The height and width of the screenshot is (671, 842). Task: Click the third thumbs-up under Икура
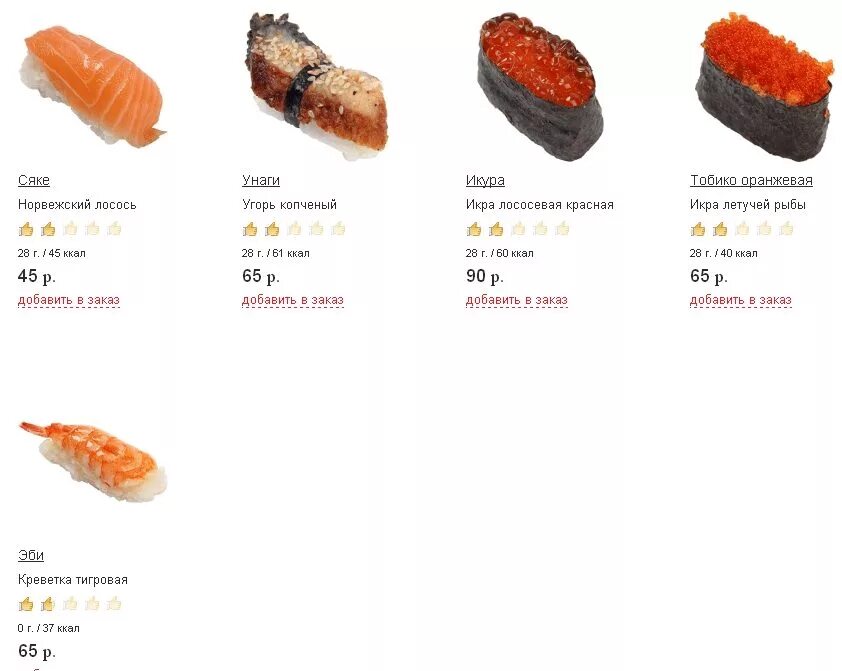(x=518, y=229)
